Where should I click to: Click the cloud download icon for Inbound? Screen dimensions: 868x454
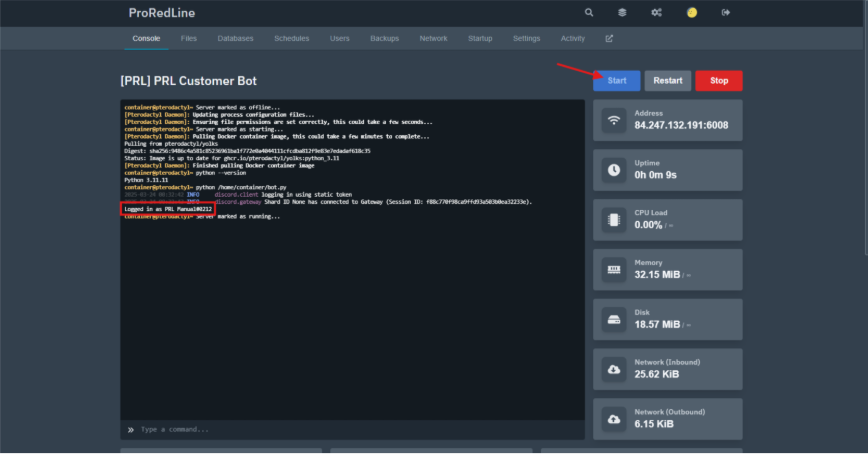[x=614, y=369]
